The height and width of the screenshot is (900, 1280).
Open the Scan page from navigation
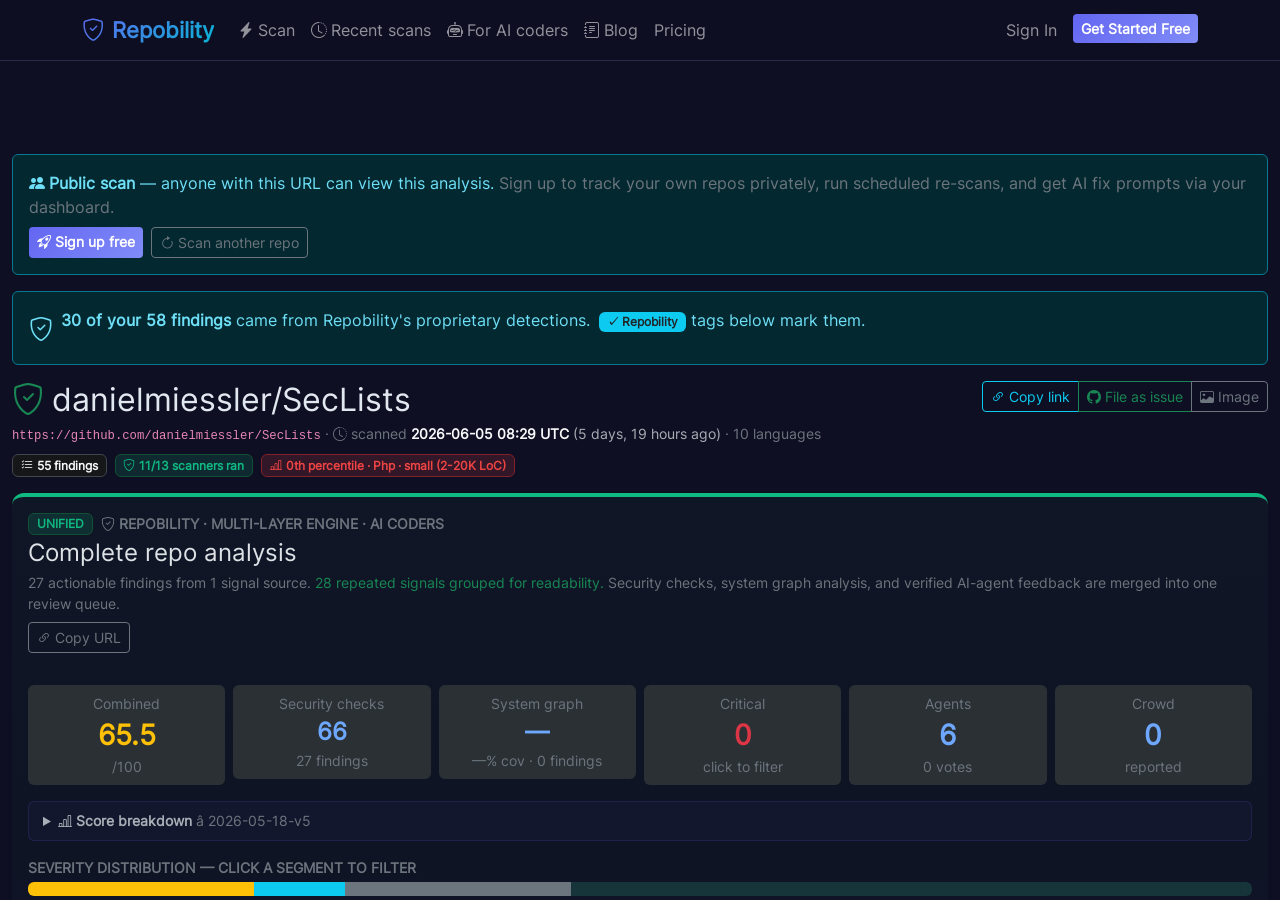[267, 30]
